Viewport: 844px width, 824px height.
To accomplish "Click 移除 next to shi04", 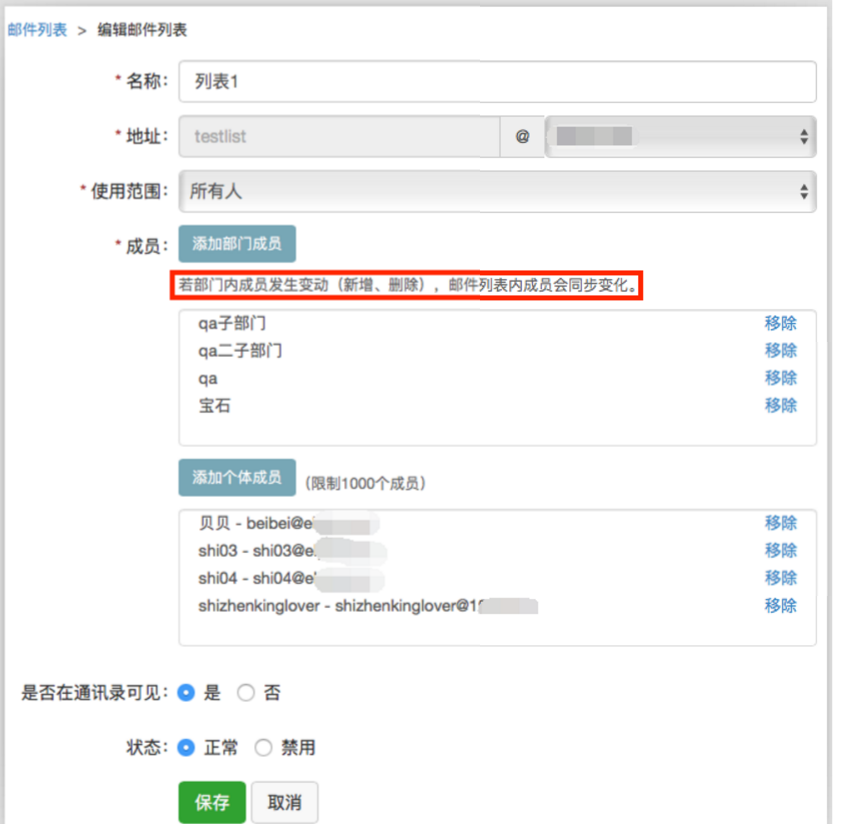I will (780, 577).
